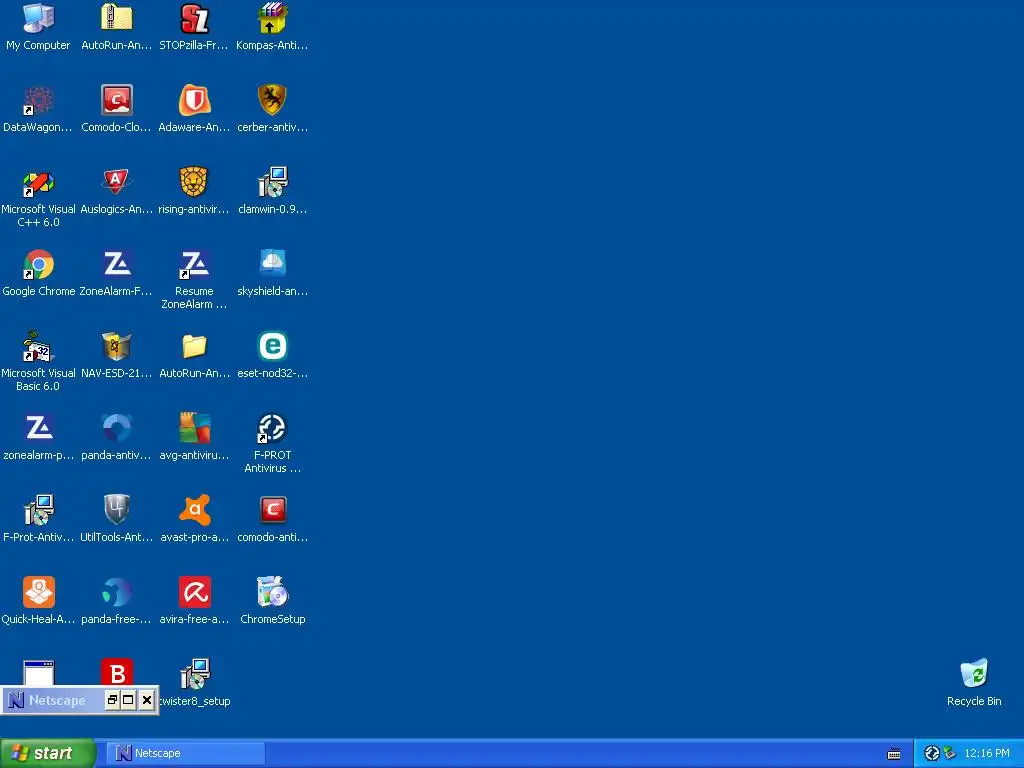Screen dimensions: 1024x768
Task: Select the twister8_setup installer icon
Action: [194, 674]
